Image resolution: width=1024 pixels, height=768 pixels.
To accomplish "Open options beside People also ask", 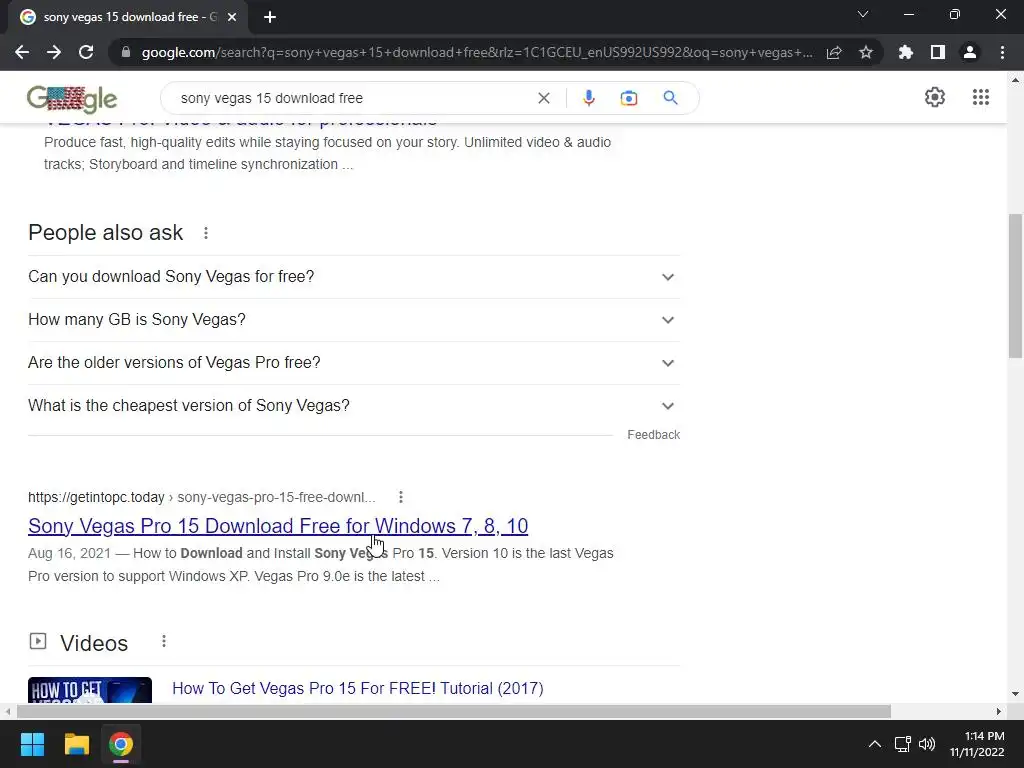I will 206,233.
